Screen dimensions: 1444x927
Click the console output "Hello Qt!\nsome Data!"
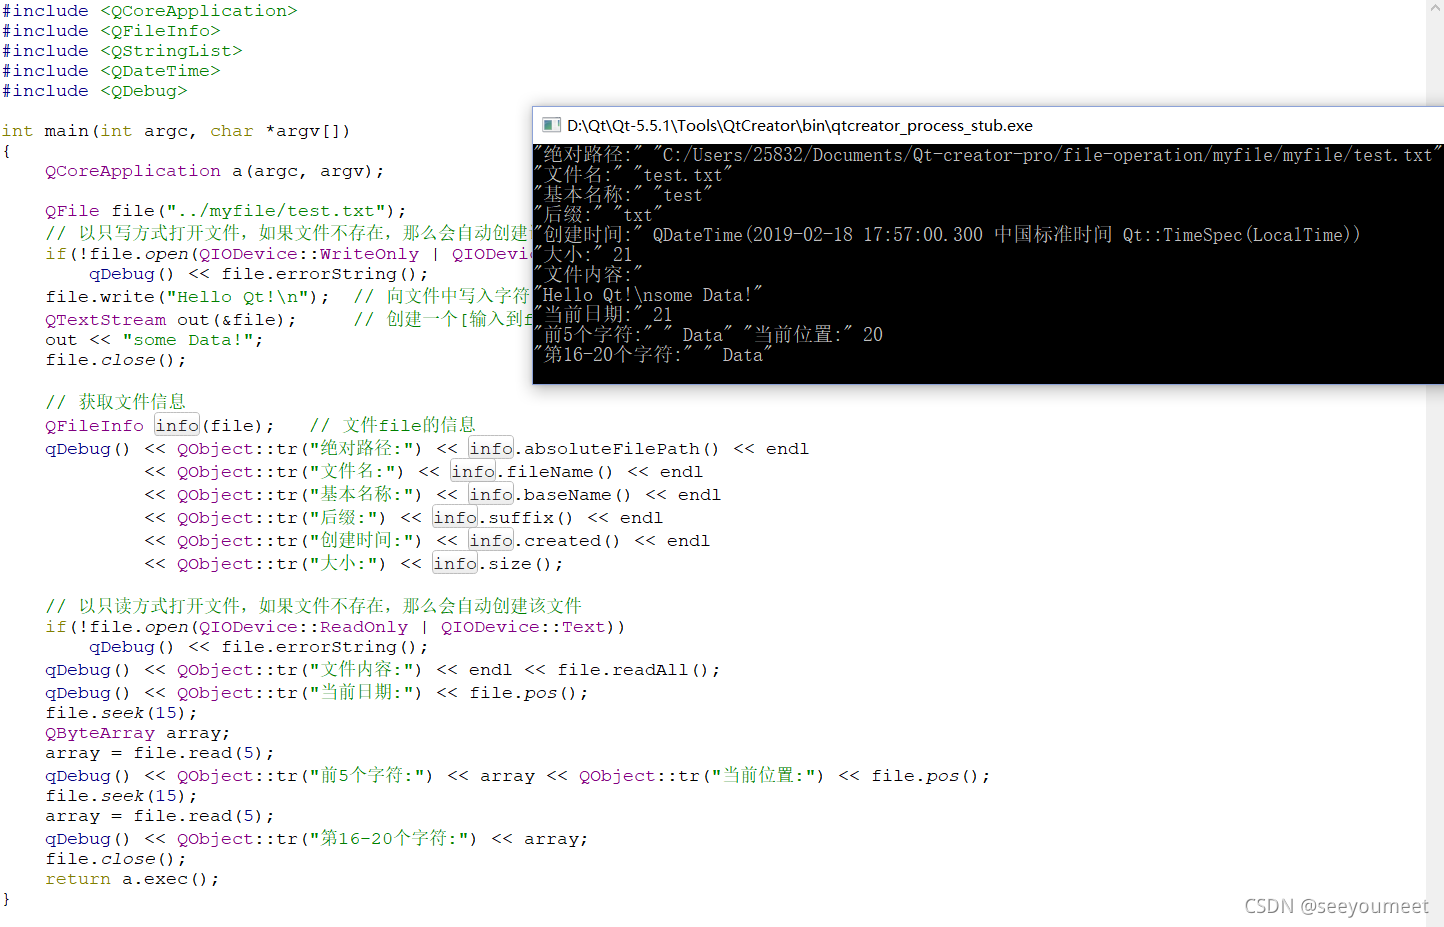tap(649, 295)
